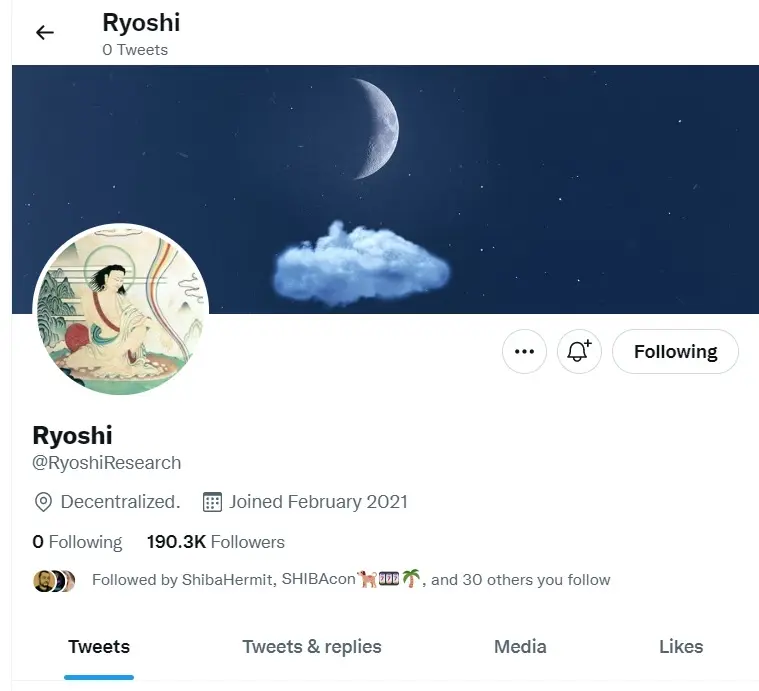Select the Tweets tab

pos(99,647)
